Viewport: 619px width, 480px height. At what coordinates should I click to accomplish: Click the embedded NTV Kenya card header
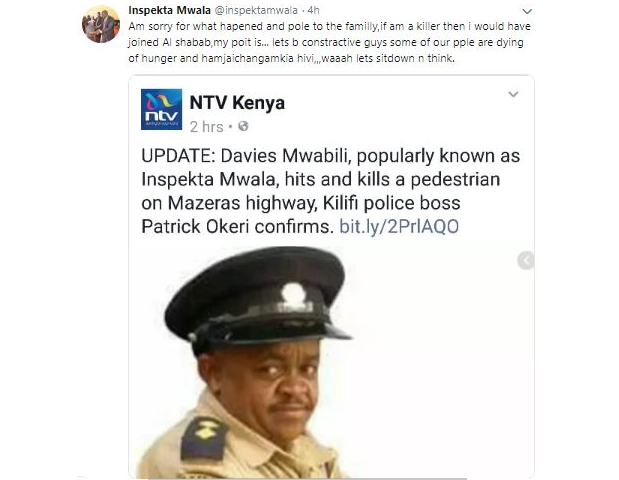click(332, 110)
